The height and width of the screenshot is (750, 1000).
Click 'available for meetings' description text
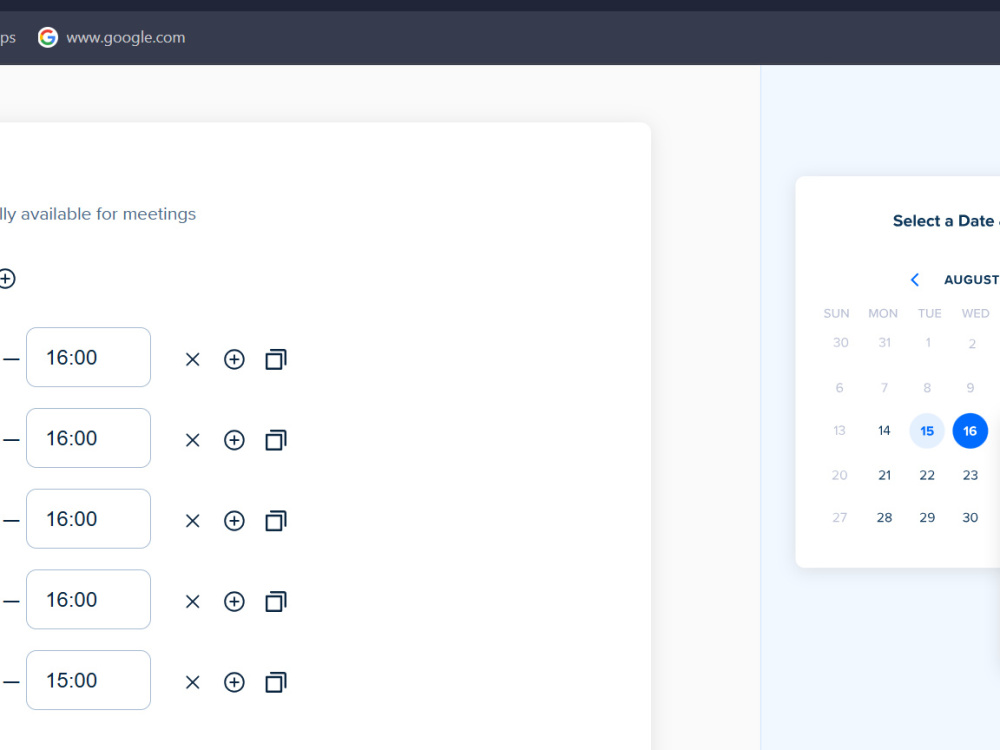tap(108, 214)
